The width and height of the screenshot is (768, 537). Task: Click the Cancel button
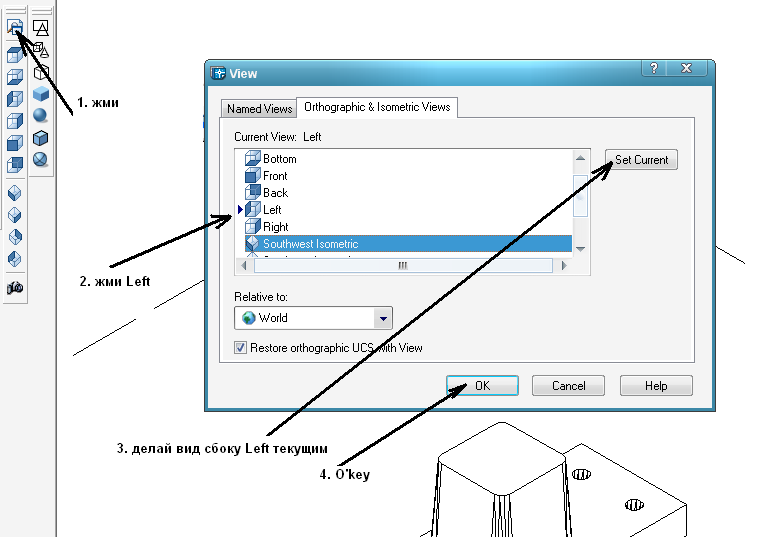point(568,386)
